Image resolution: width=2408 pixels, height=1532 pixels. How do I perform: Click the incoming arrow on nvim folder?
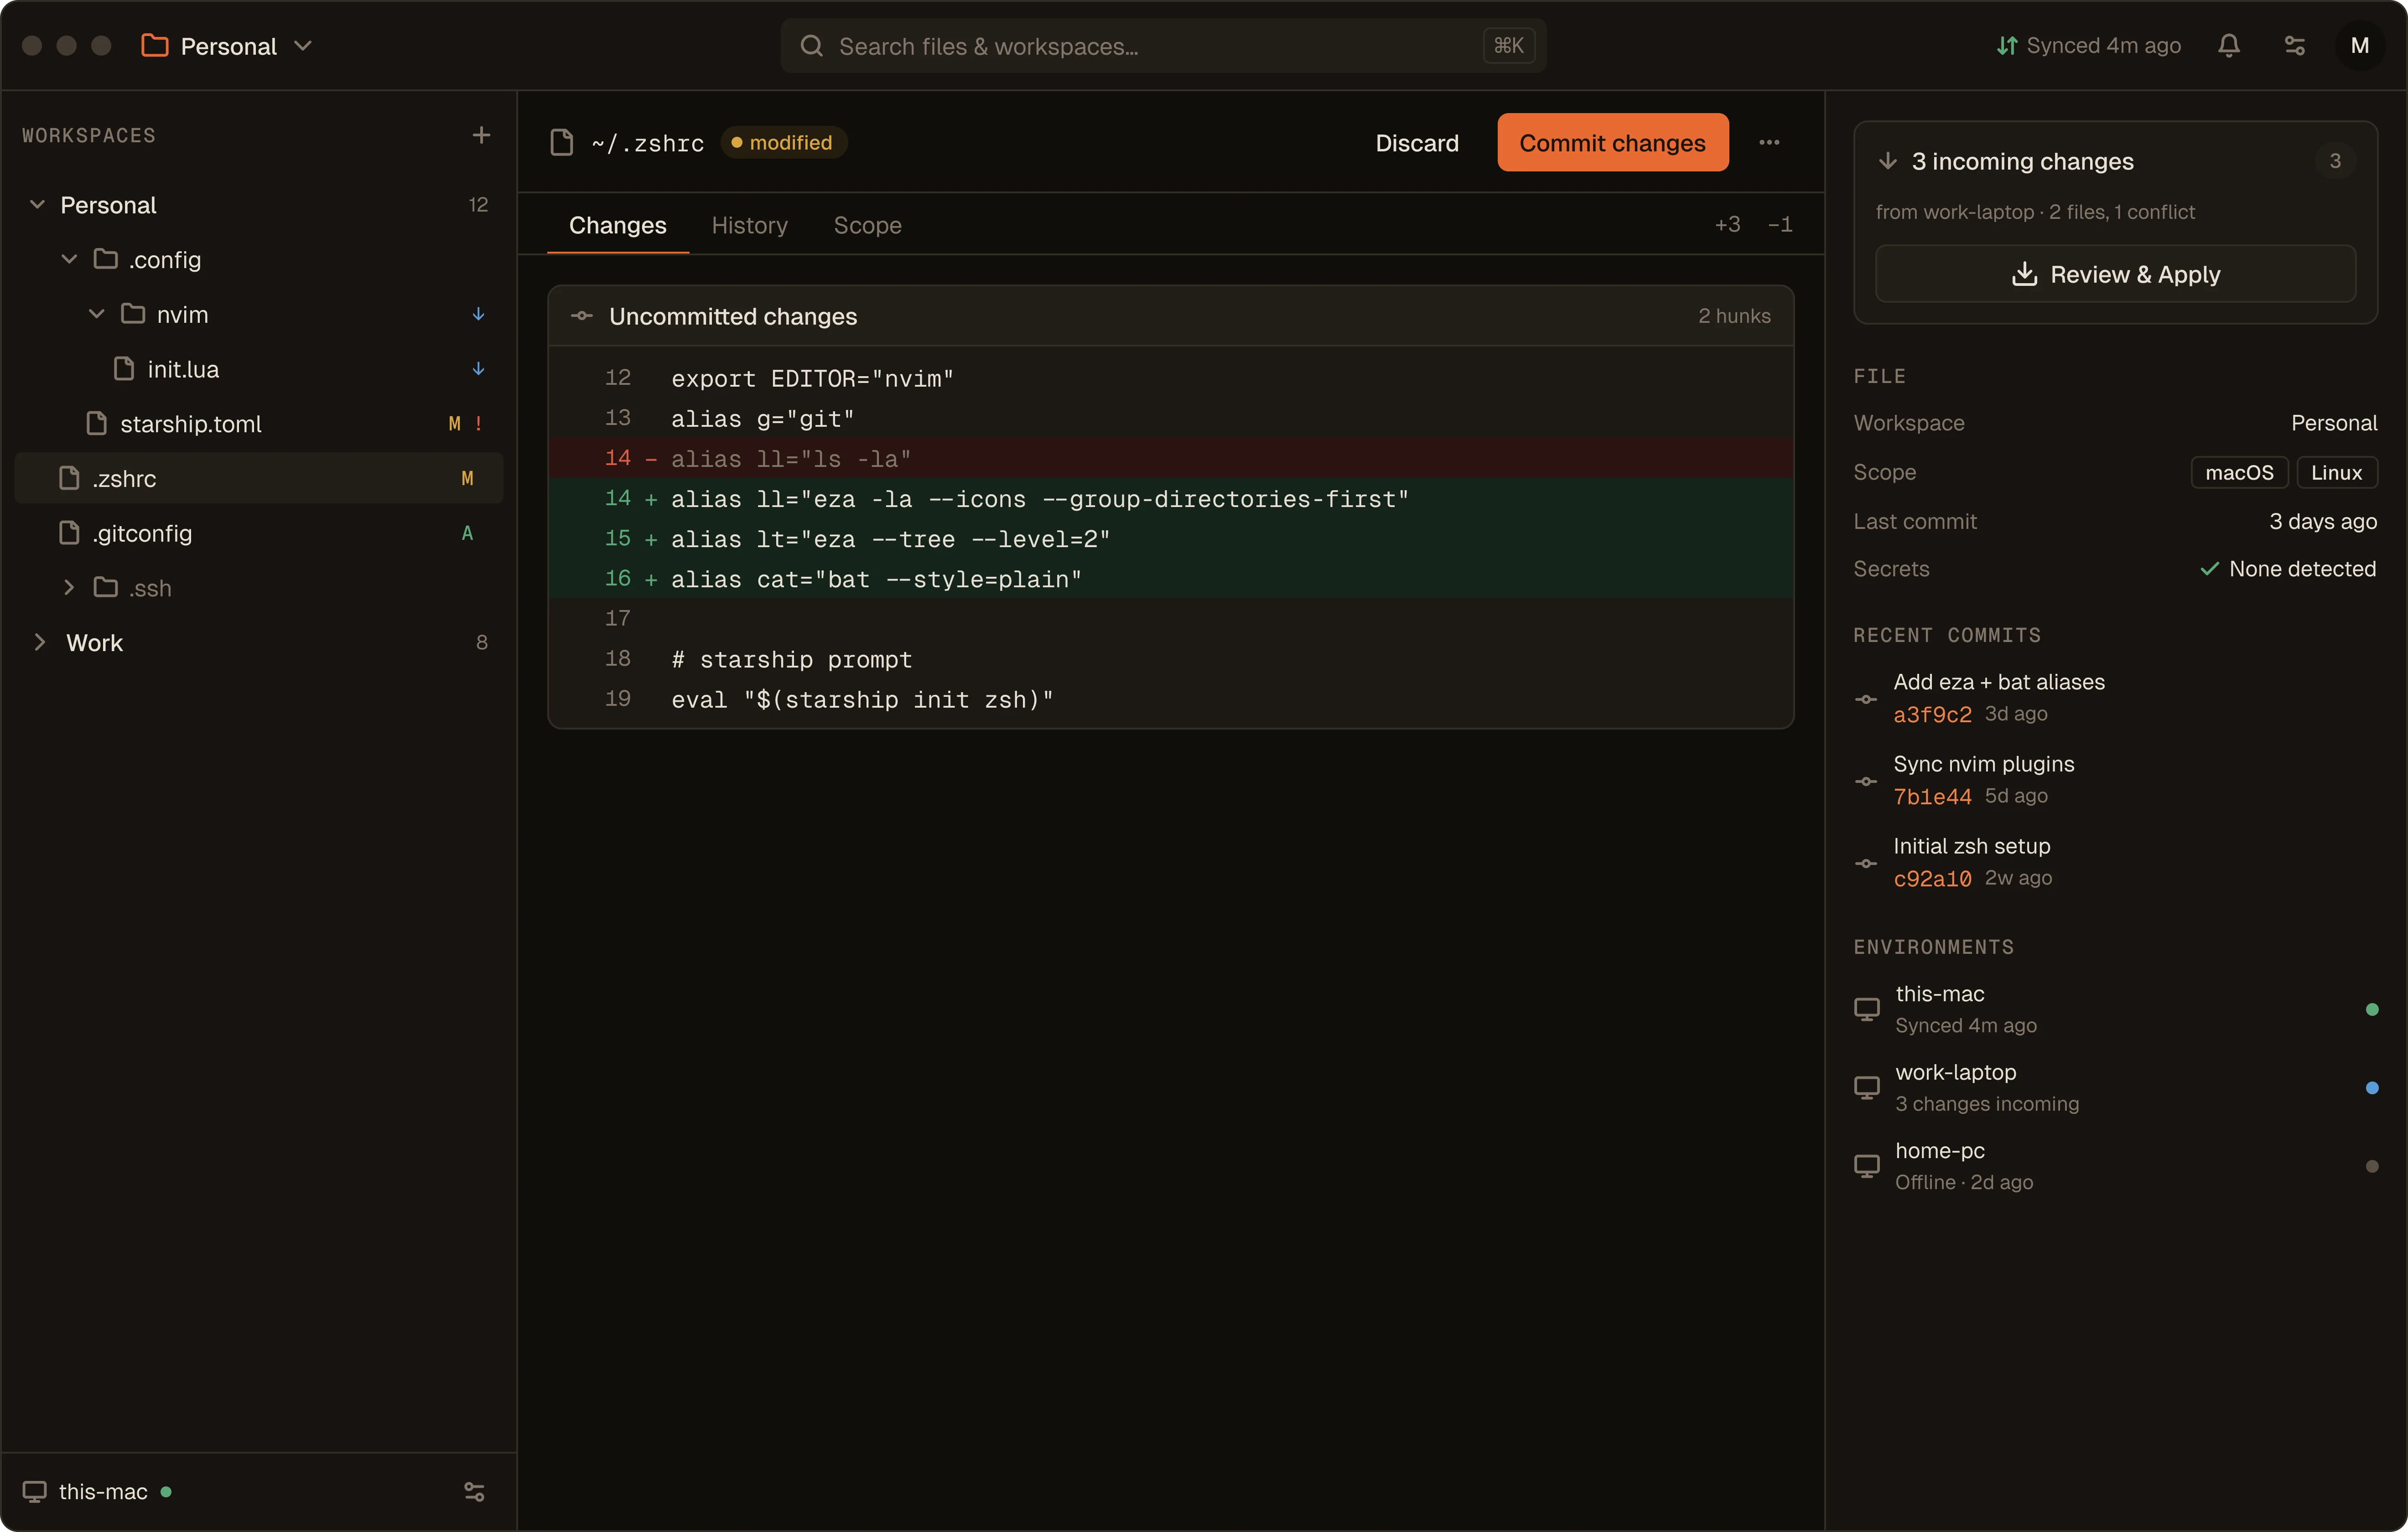click(478, 314)
